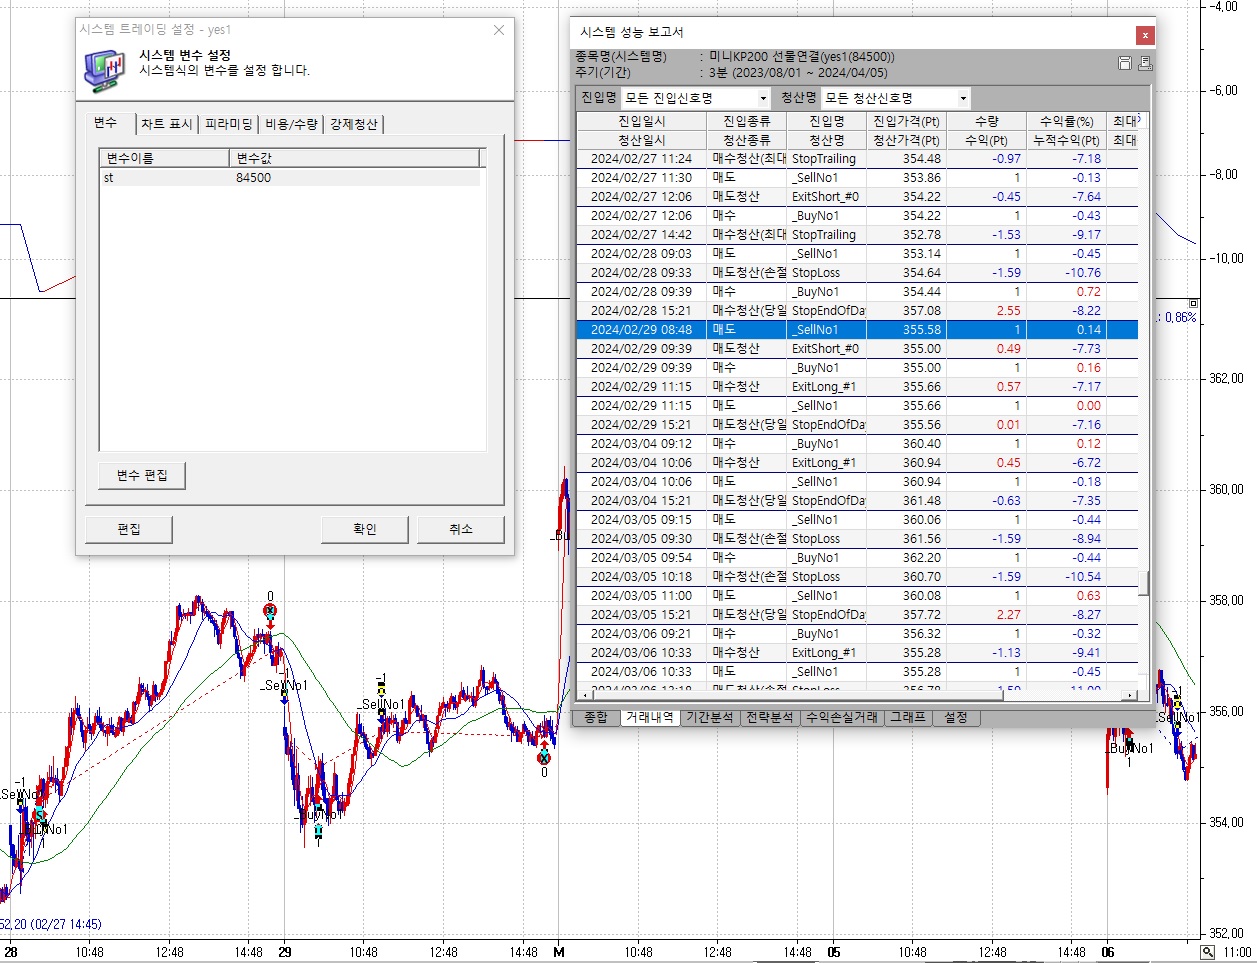This screenshot has height=963, width=1257.
Task: Switch to the 기간분석 tab
Action: point(709,718)
